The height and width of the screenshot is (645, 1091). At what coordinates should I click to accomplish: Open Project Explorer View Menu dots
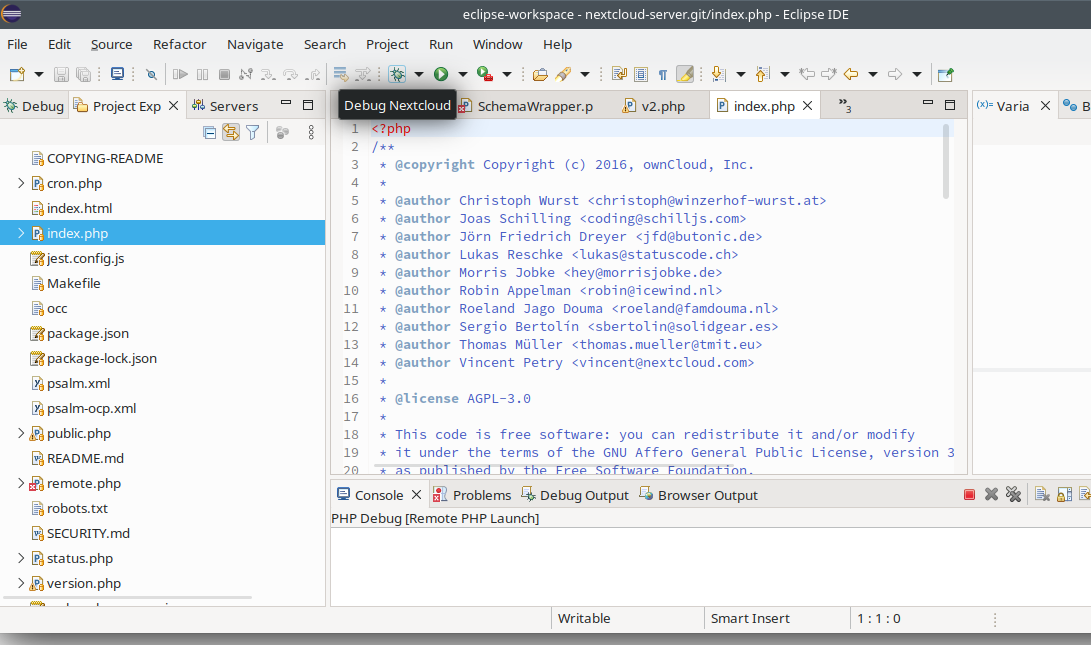click(x=311, y=132)
